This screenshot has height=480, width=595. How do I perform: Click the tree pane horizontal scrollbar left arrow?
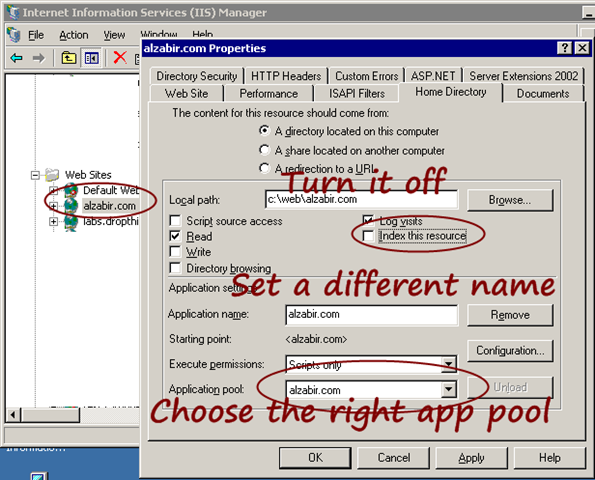pyautogui.click(x=13, y=415)
